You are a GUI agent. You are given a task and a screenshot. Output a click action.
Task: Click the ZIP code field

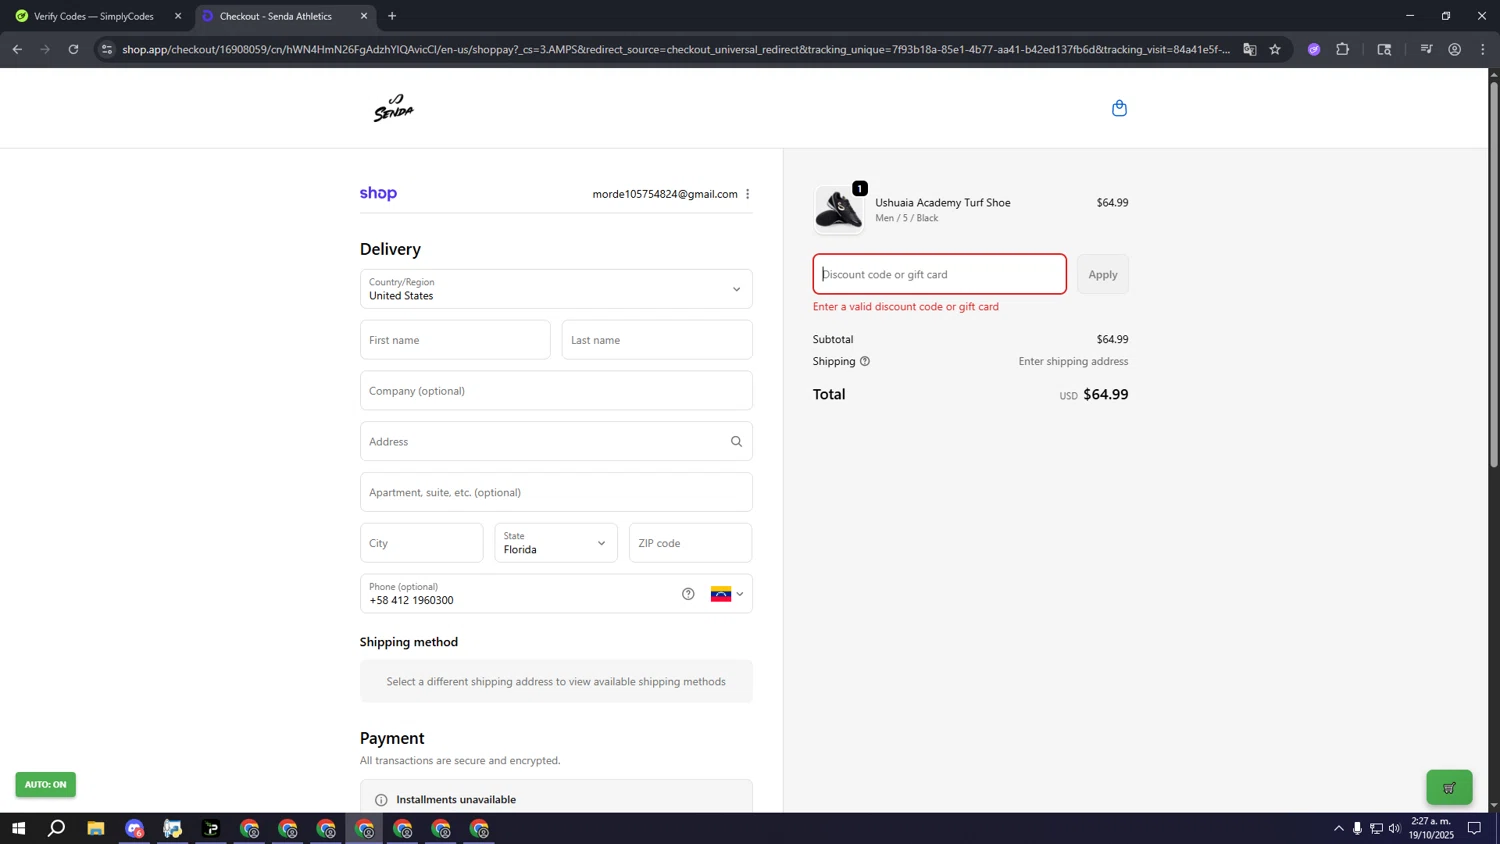pos(690,543)
